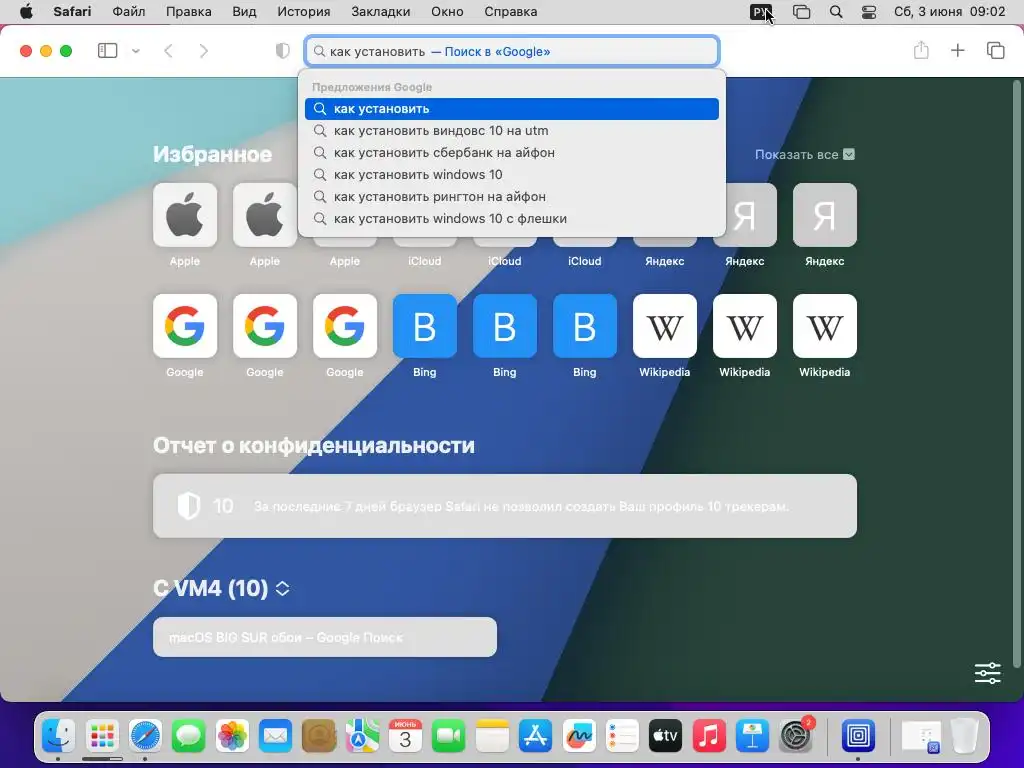Open the blue concentric-squares app in Dock
This screenshot has height=768, width=1024.
pyautogui.click(x=857, y=737)
